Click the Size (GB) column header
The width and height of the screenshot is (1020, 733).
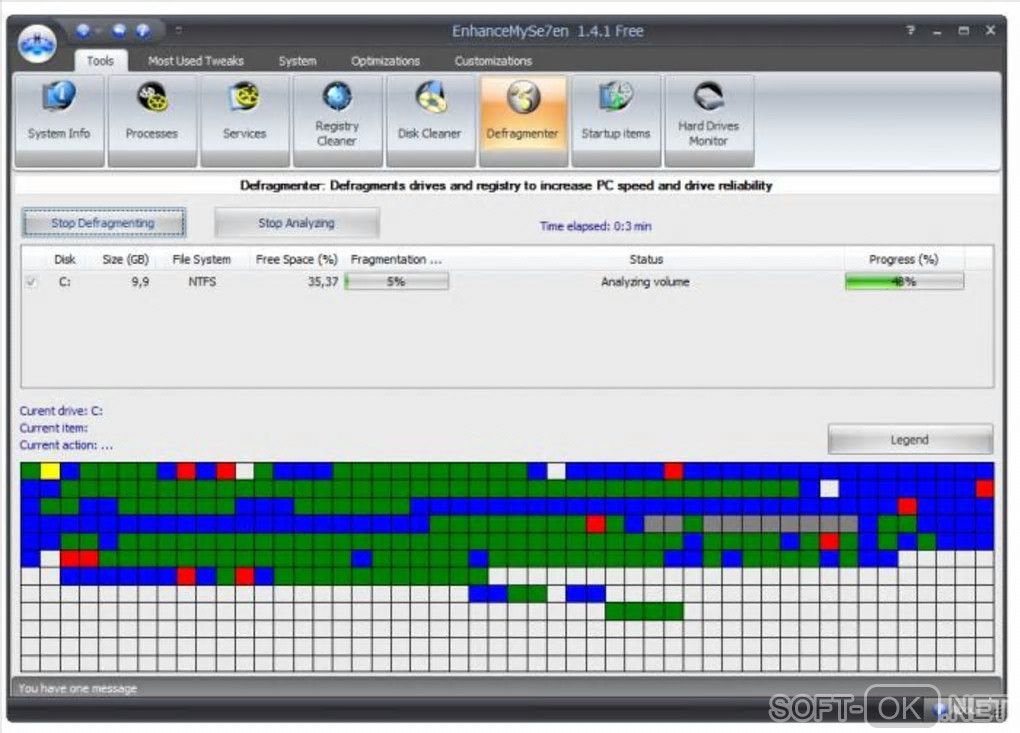126,260
